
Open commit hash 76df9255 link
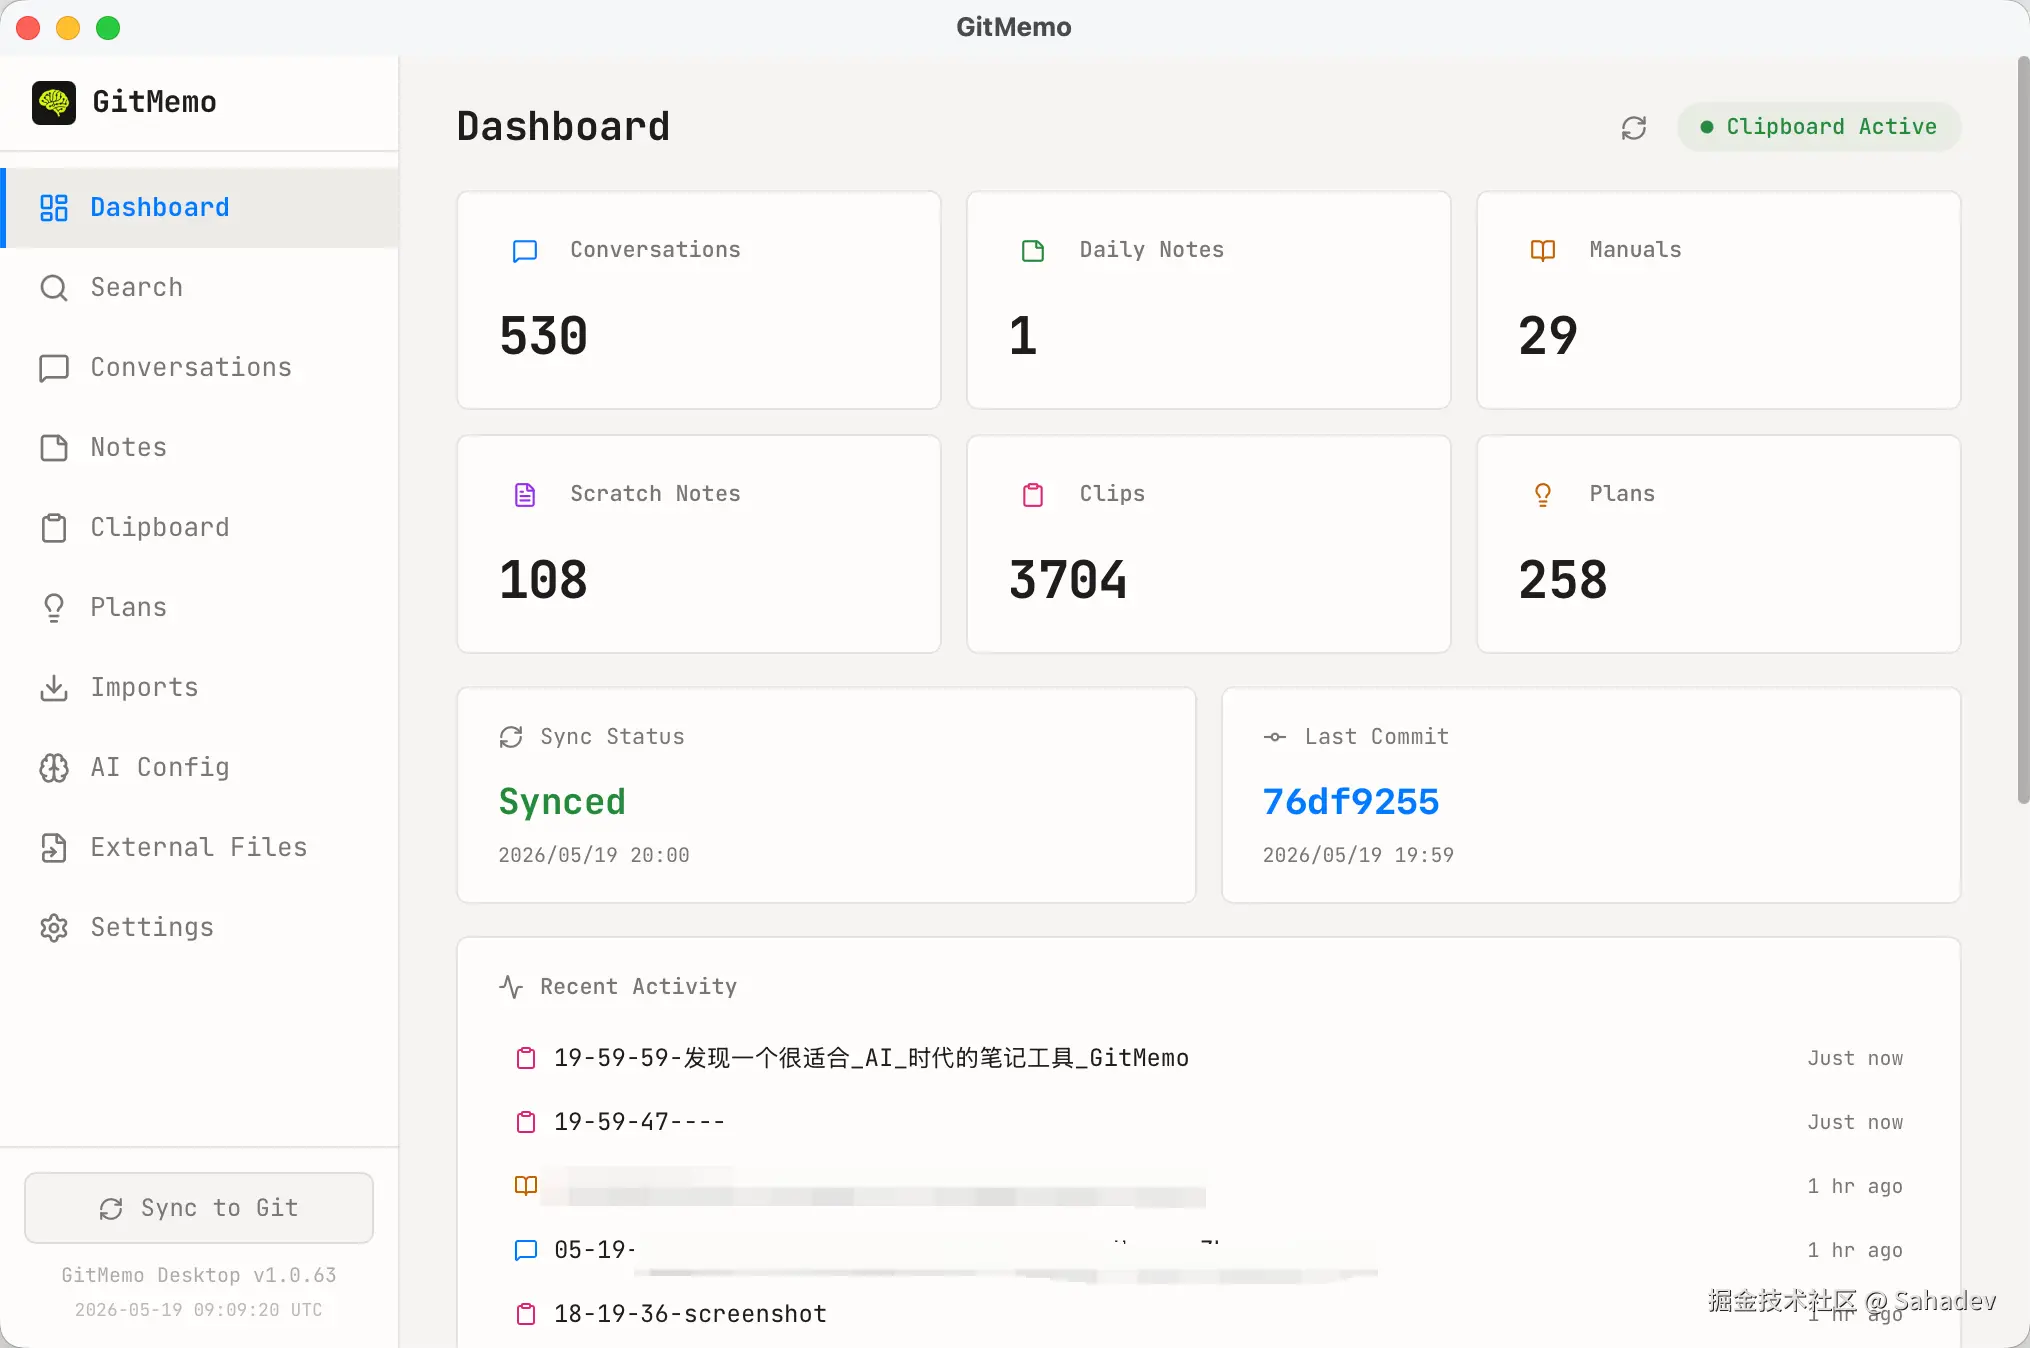[1351, 802]
